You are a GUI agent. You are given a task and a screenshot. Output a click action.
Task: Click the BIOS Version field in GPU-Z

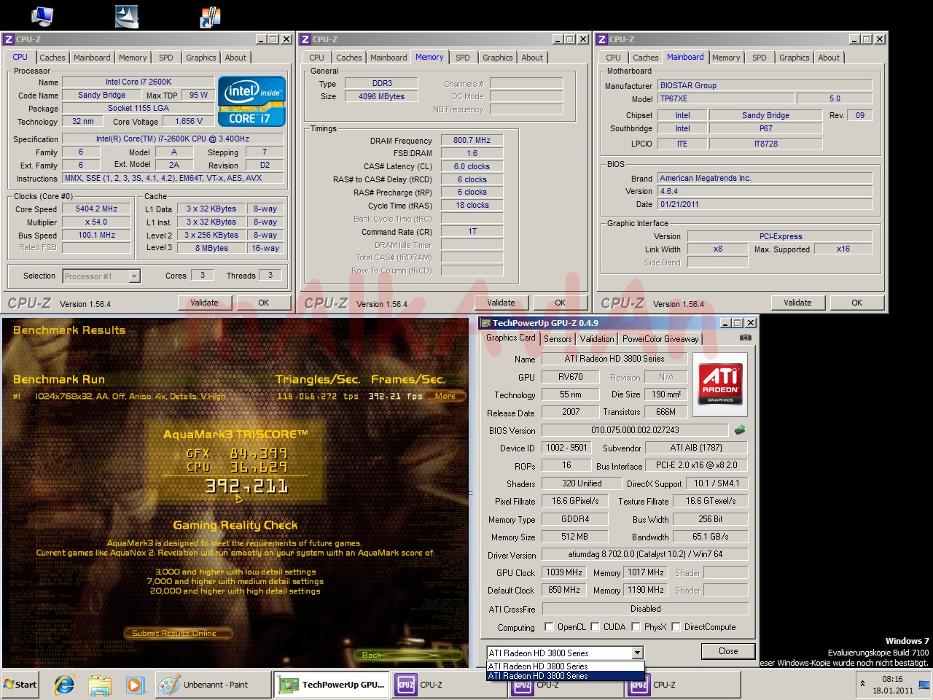(x=635, y=430)
